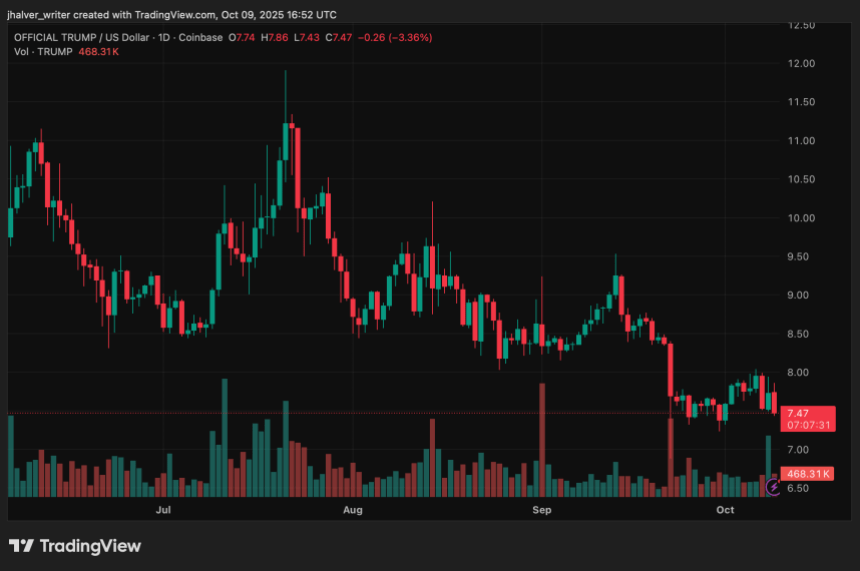Click the Oct label on the time axis
The height and width of the screenshot is (571, 860).
click(x=726, y=510)
